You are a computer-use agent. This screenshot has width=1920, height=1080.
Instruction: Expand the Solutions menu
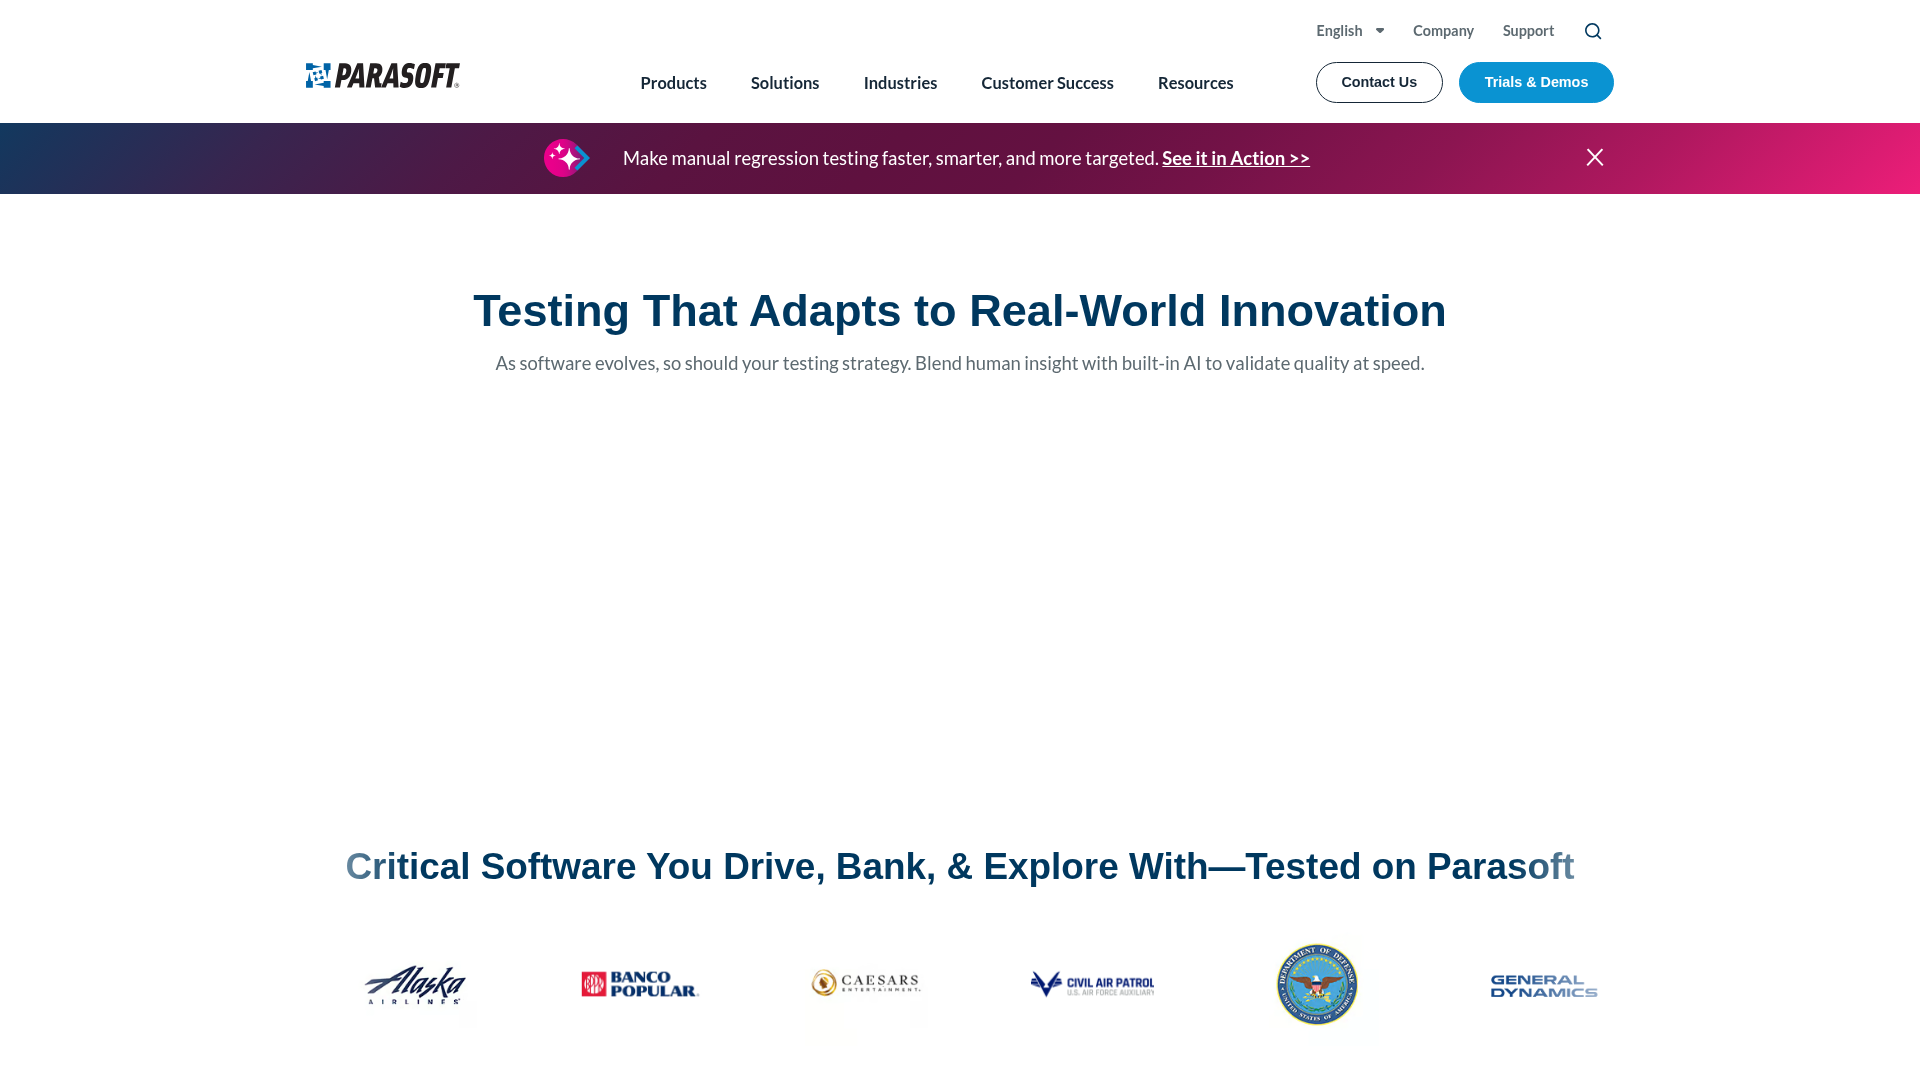(x=784, y=83)
